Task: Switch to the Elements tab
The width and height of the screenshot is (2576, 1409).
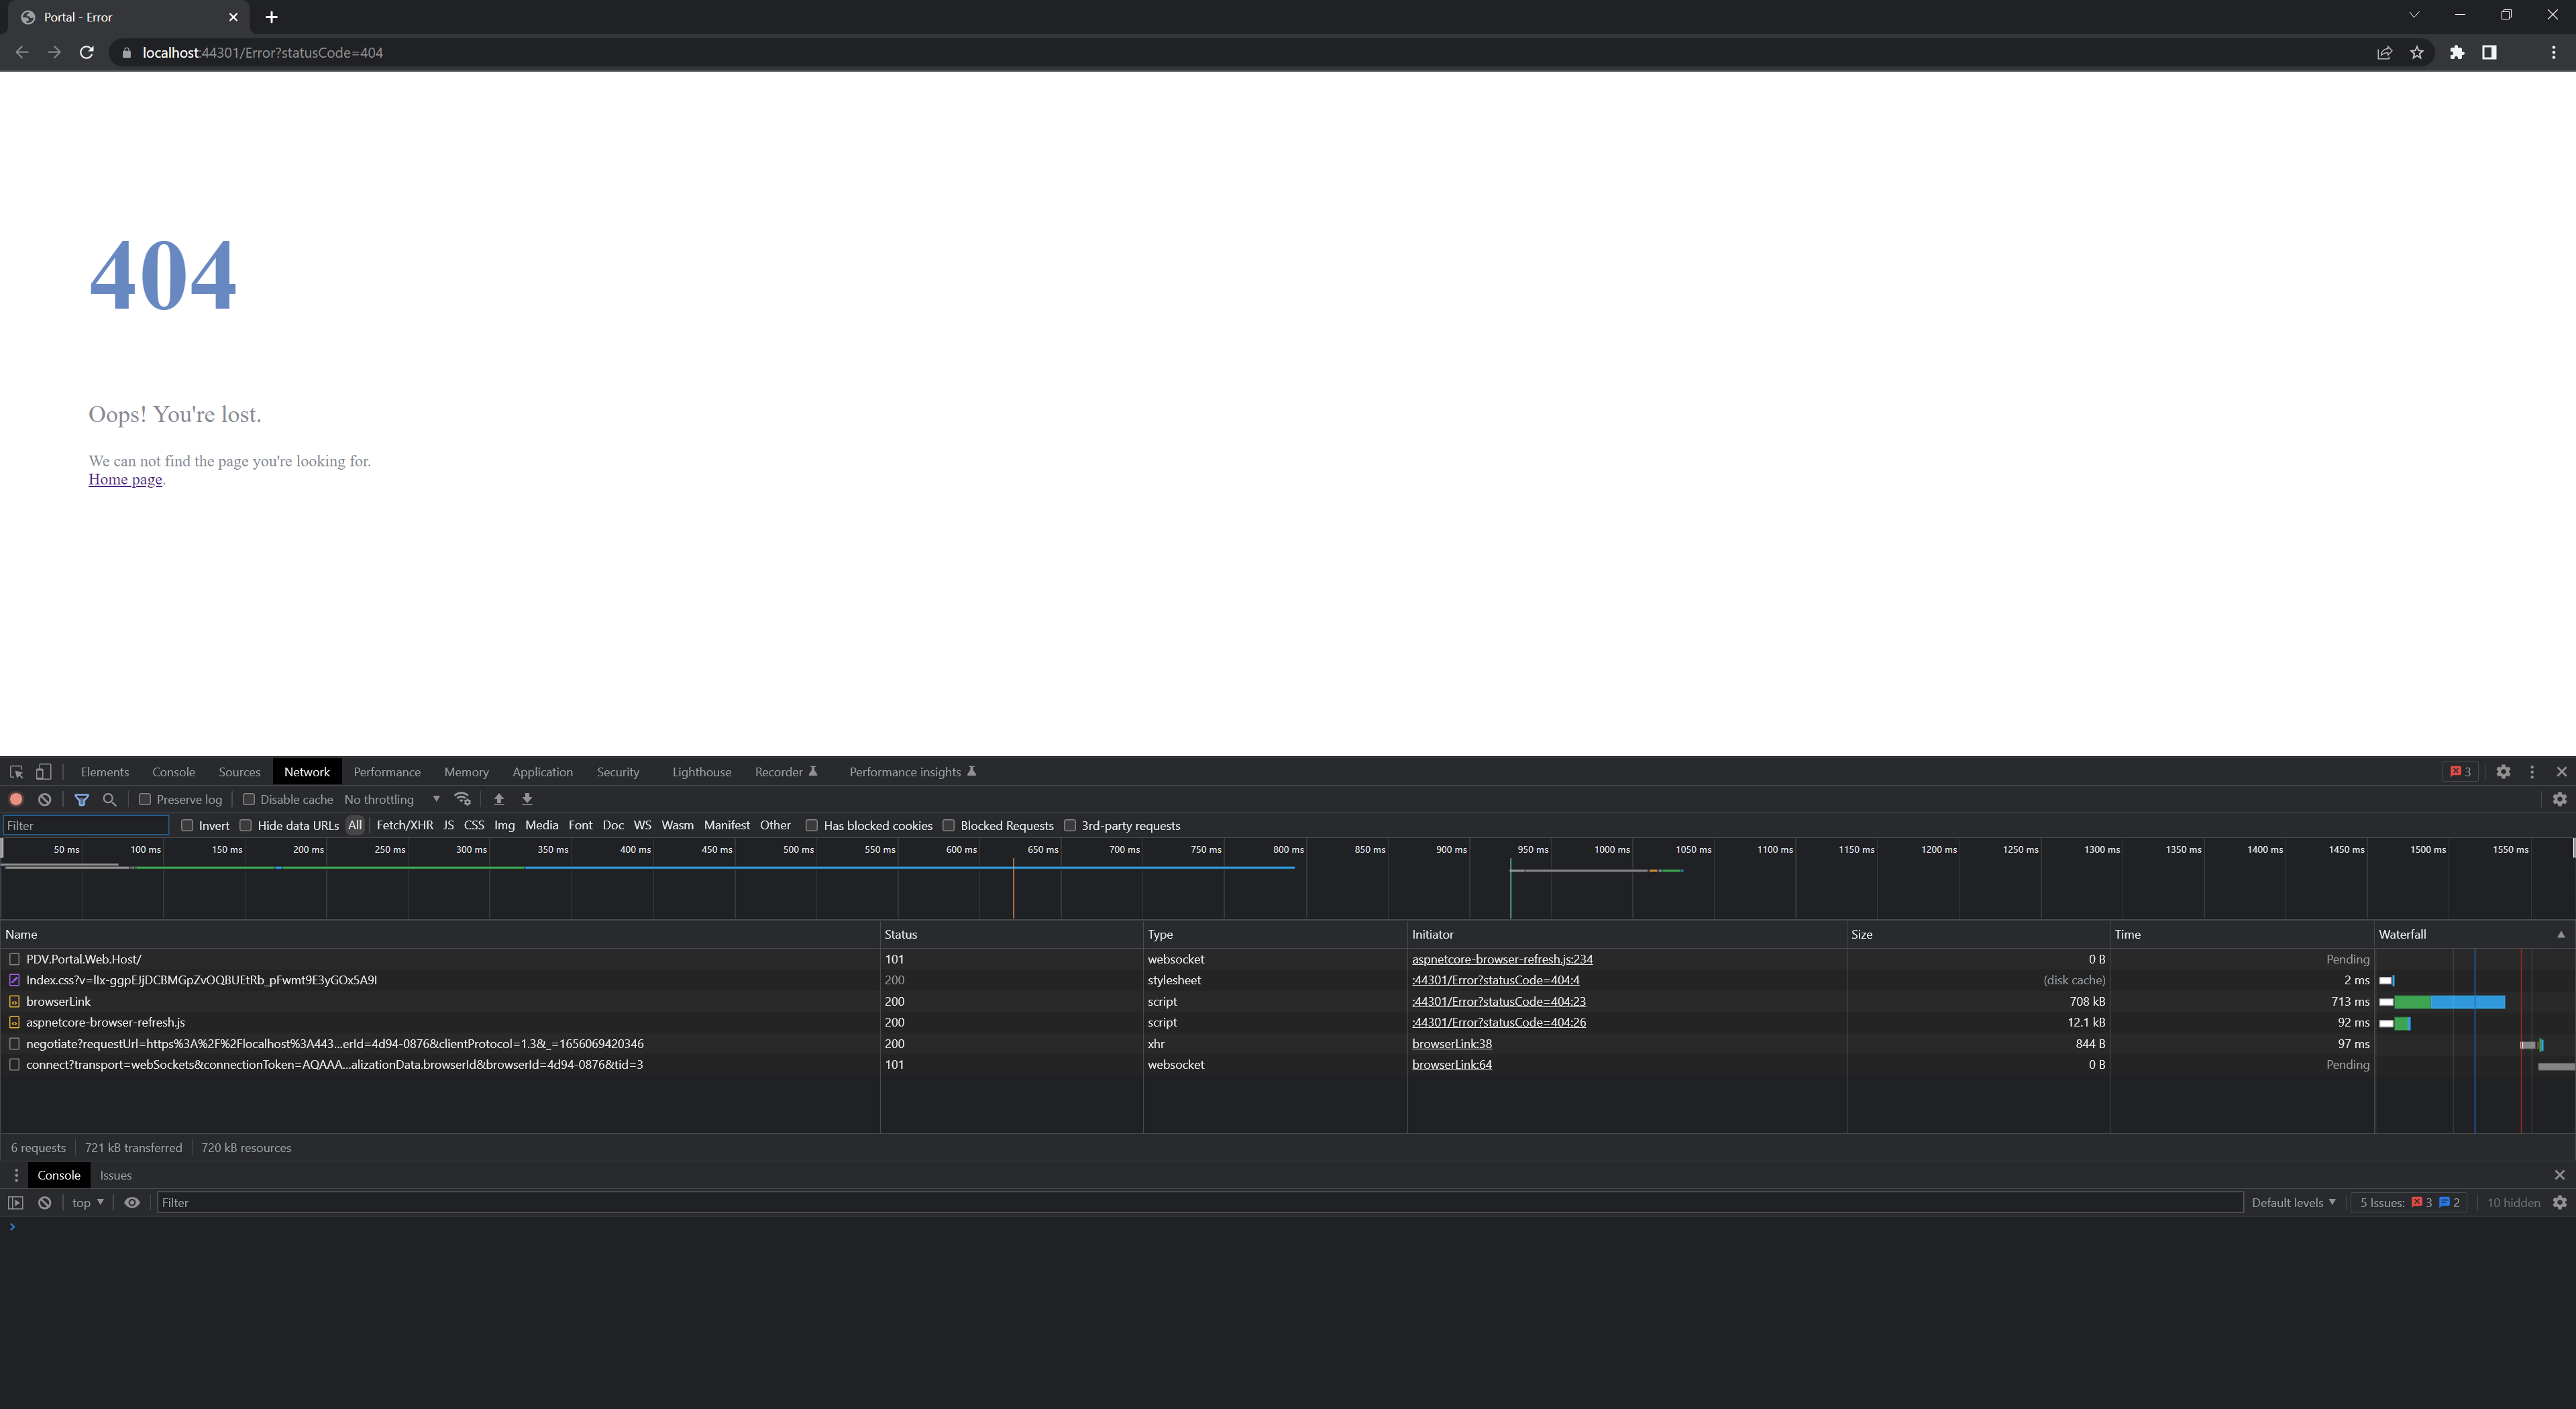Action: (x=105, y=772)
